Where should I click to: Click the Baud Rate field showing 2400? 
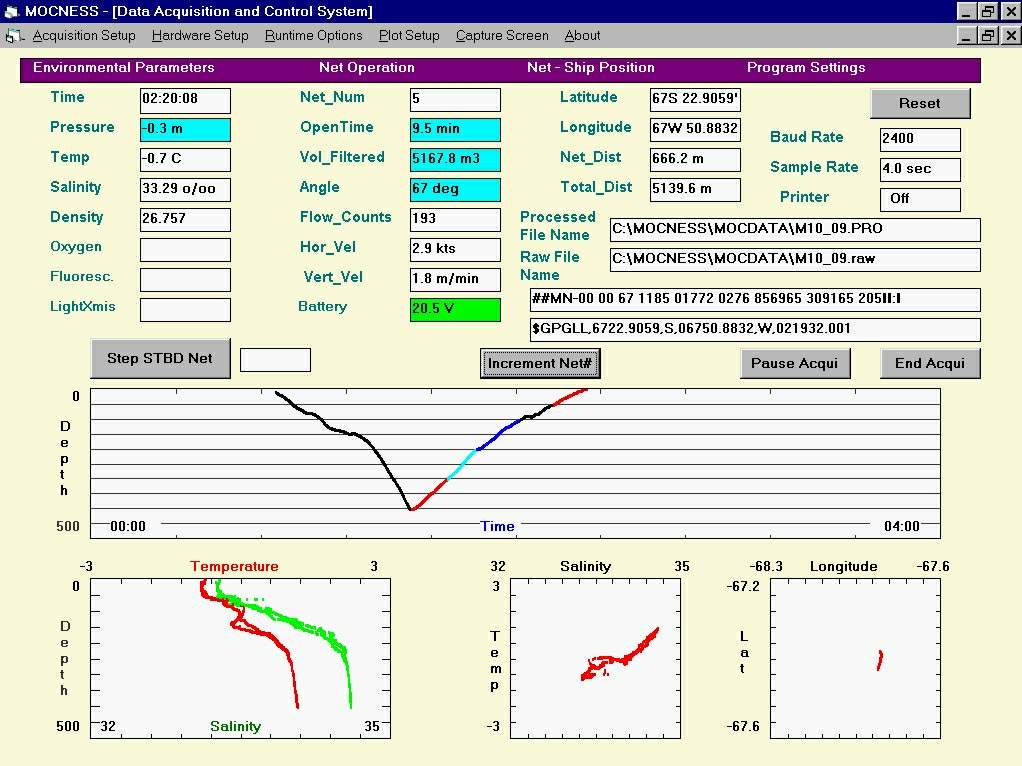(x=920, y=140)
